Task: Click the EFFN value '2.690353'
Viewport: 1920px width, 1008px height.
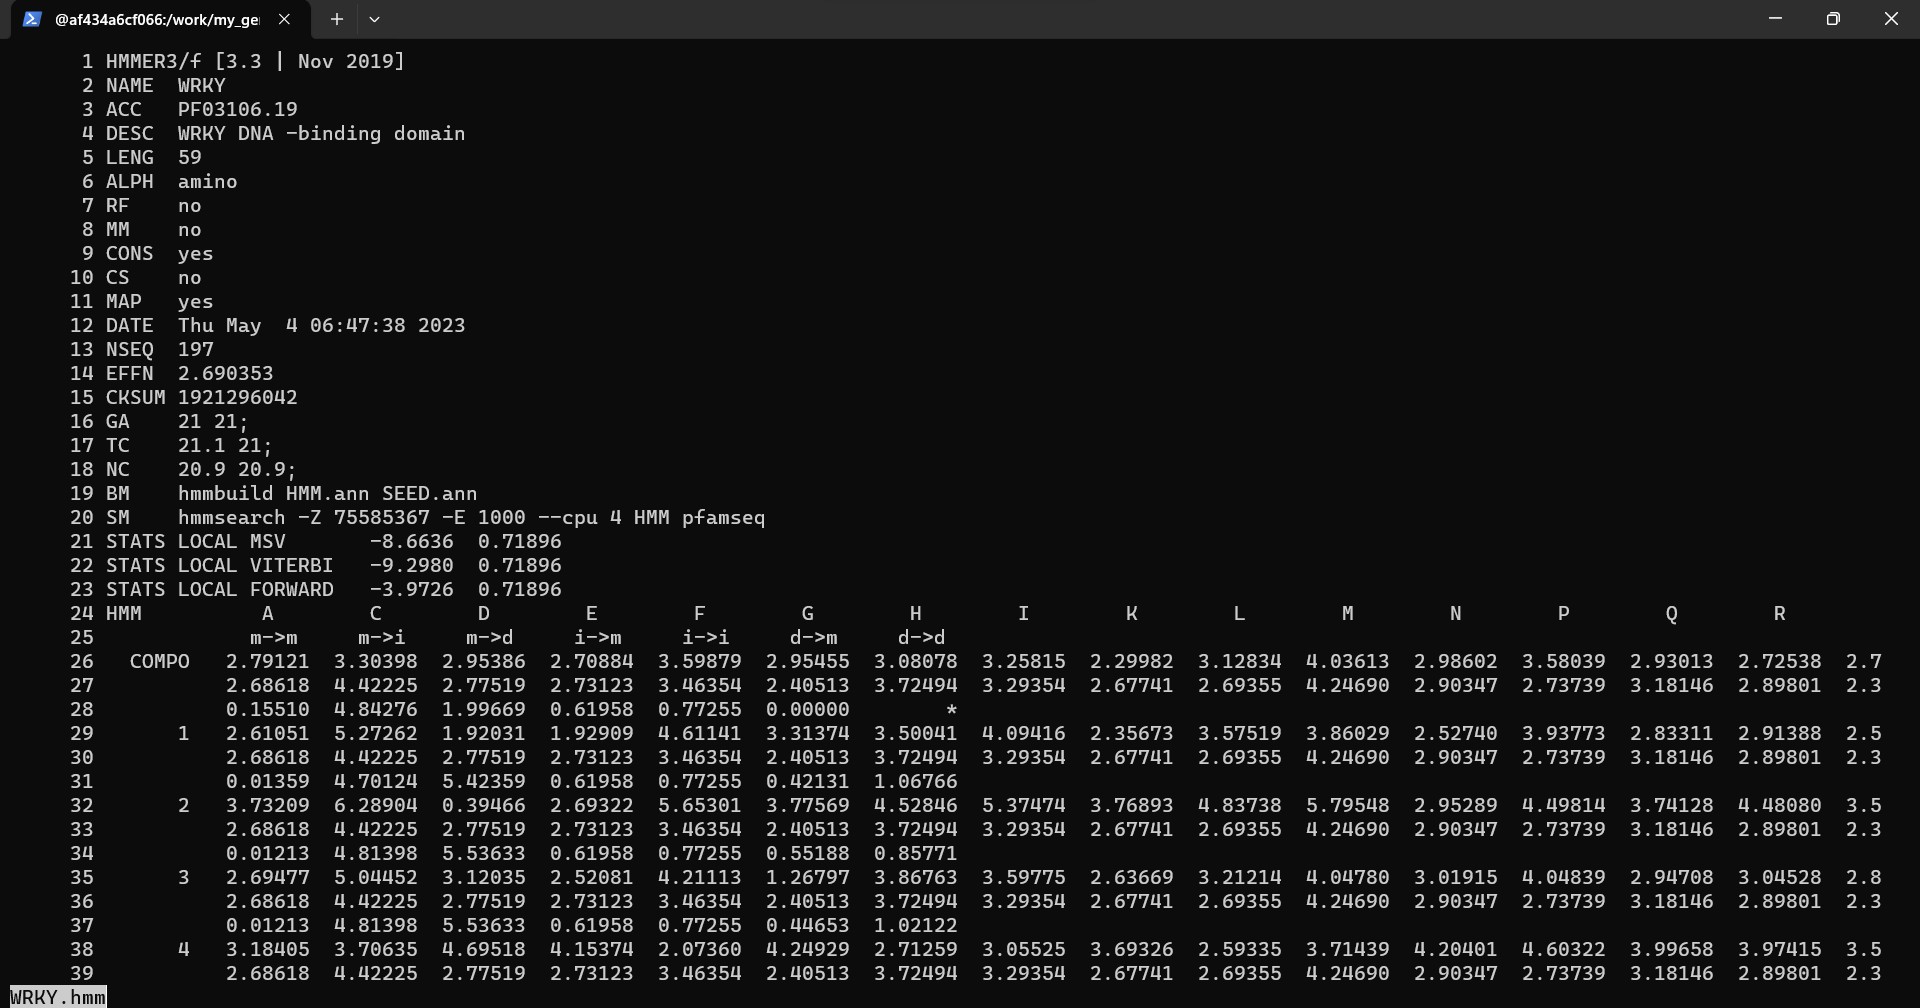Action: coord(225,373)
